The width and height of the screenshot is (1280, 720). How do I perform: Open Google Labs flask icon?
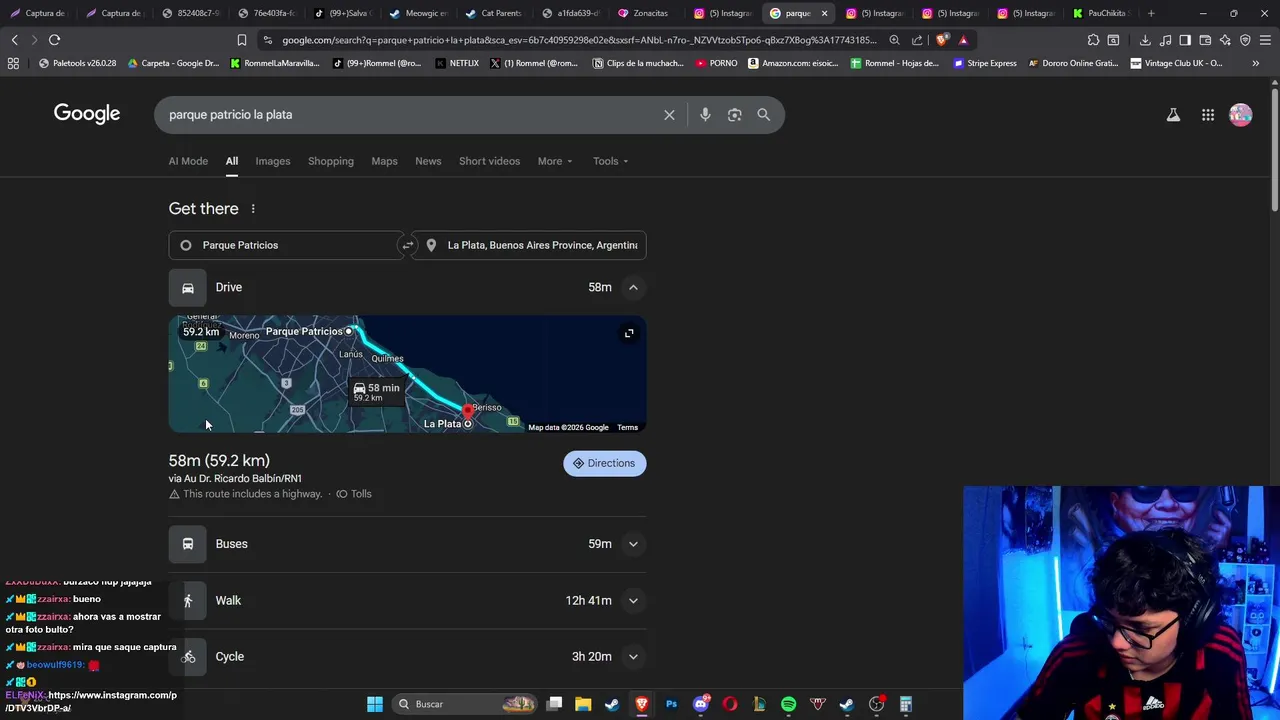point(1173,115)
